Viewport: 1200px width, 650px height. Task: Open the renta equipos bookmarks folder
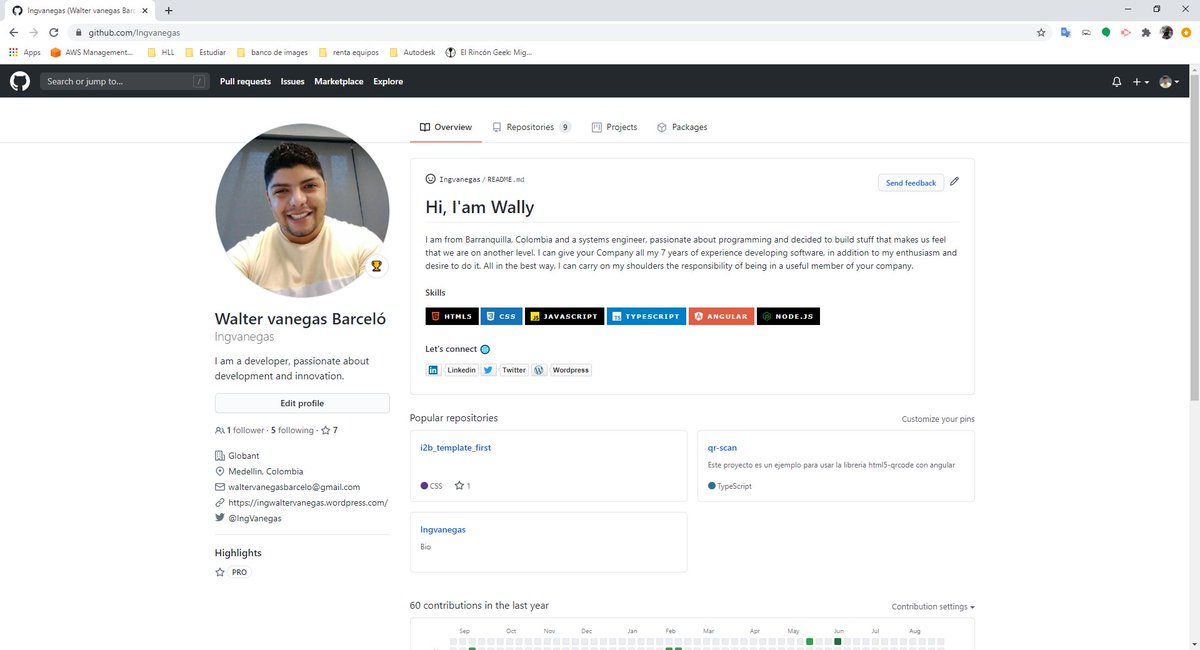click(348, 52)
